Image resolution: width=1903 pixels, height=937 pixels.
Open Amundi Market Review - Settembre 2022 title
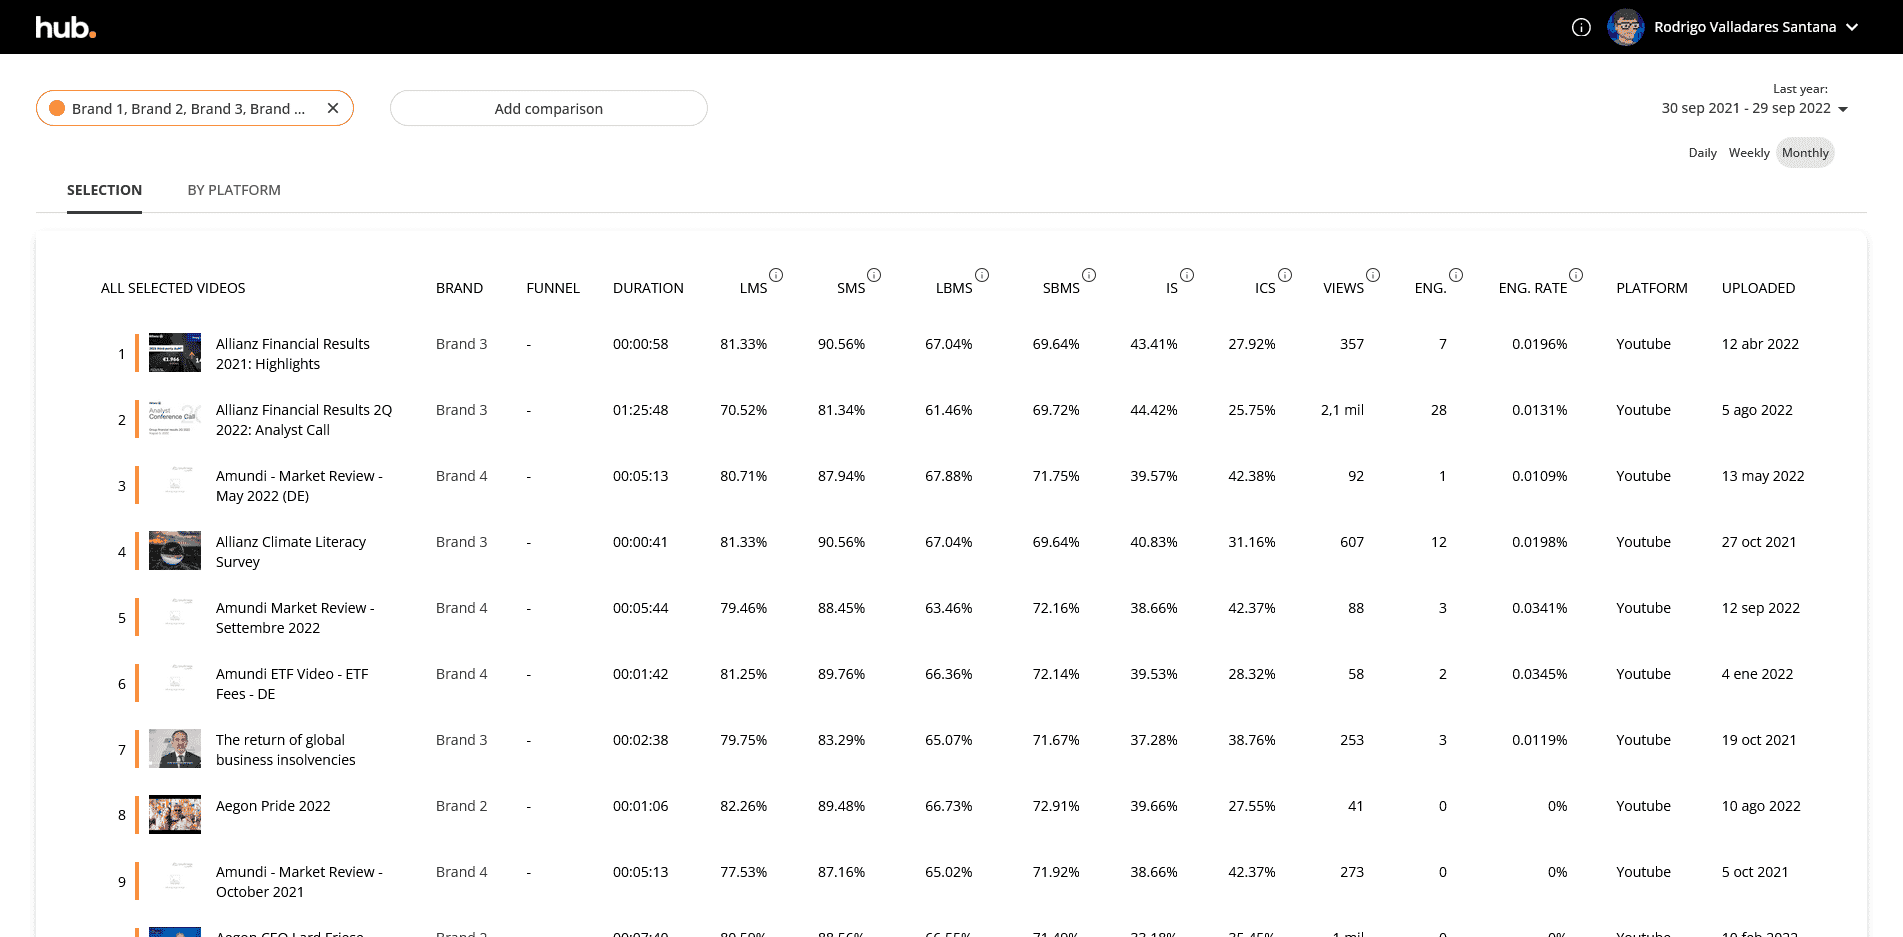point(295,618)
